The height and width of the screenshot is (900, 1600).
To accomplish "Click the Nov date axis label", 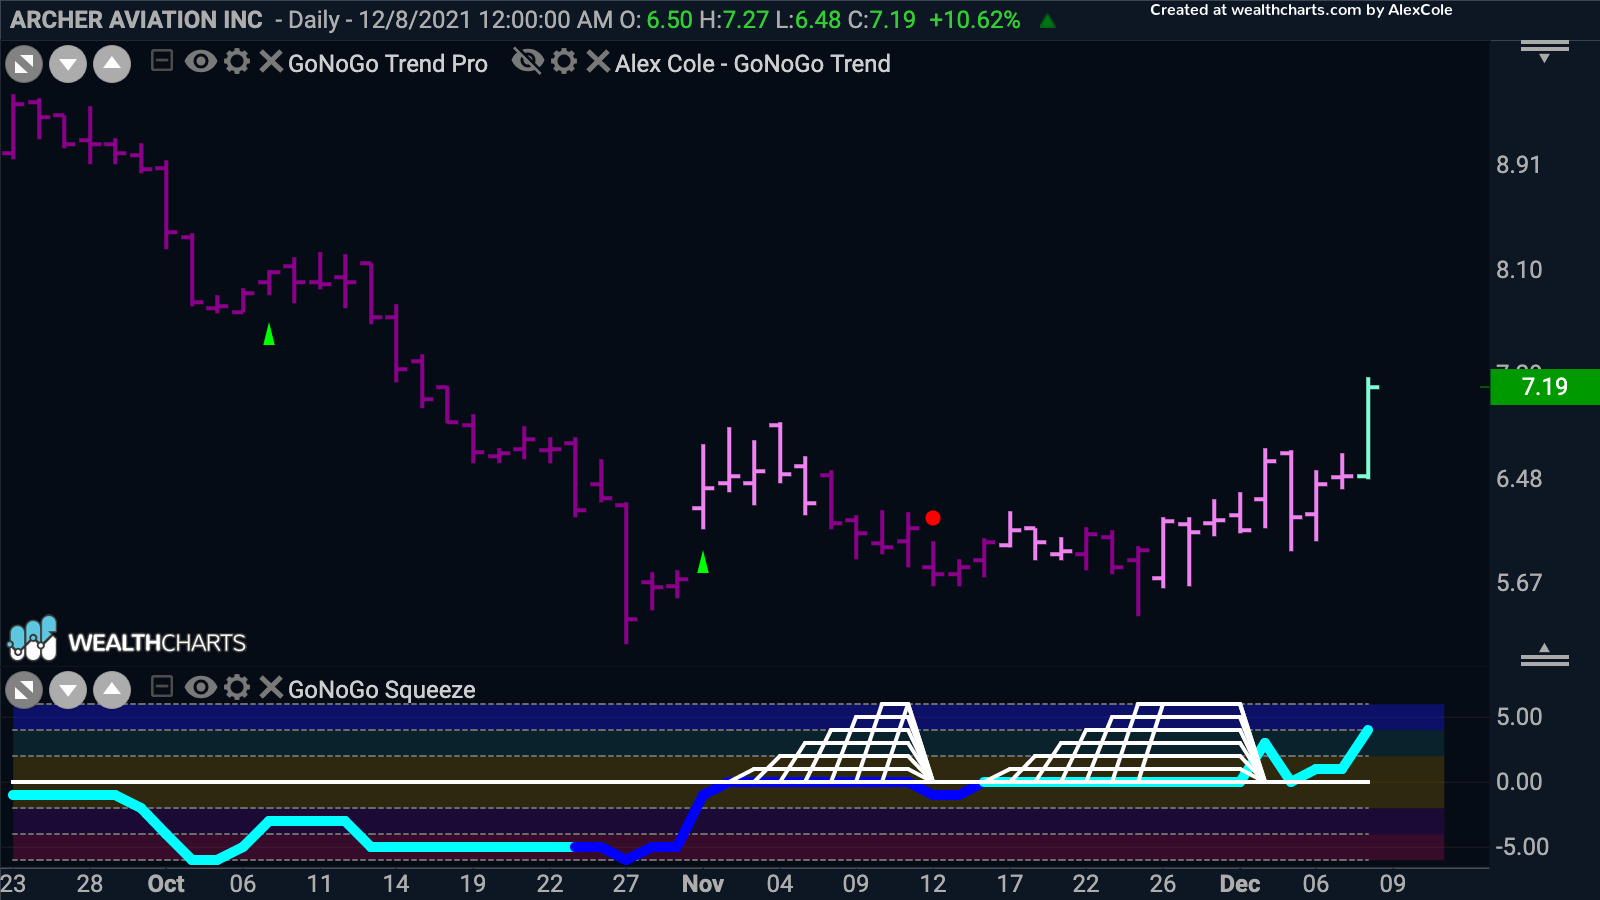I will (x=703, y=884).
